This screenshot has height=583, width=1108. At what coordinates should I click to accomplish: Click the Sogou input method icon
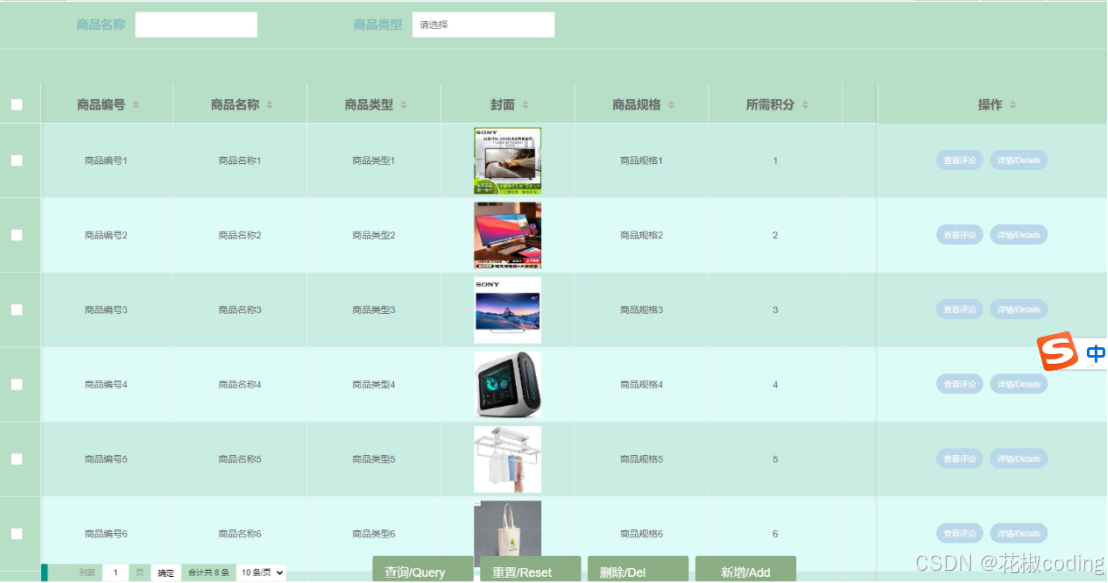(1057, 352)
